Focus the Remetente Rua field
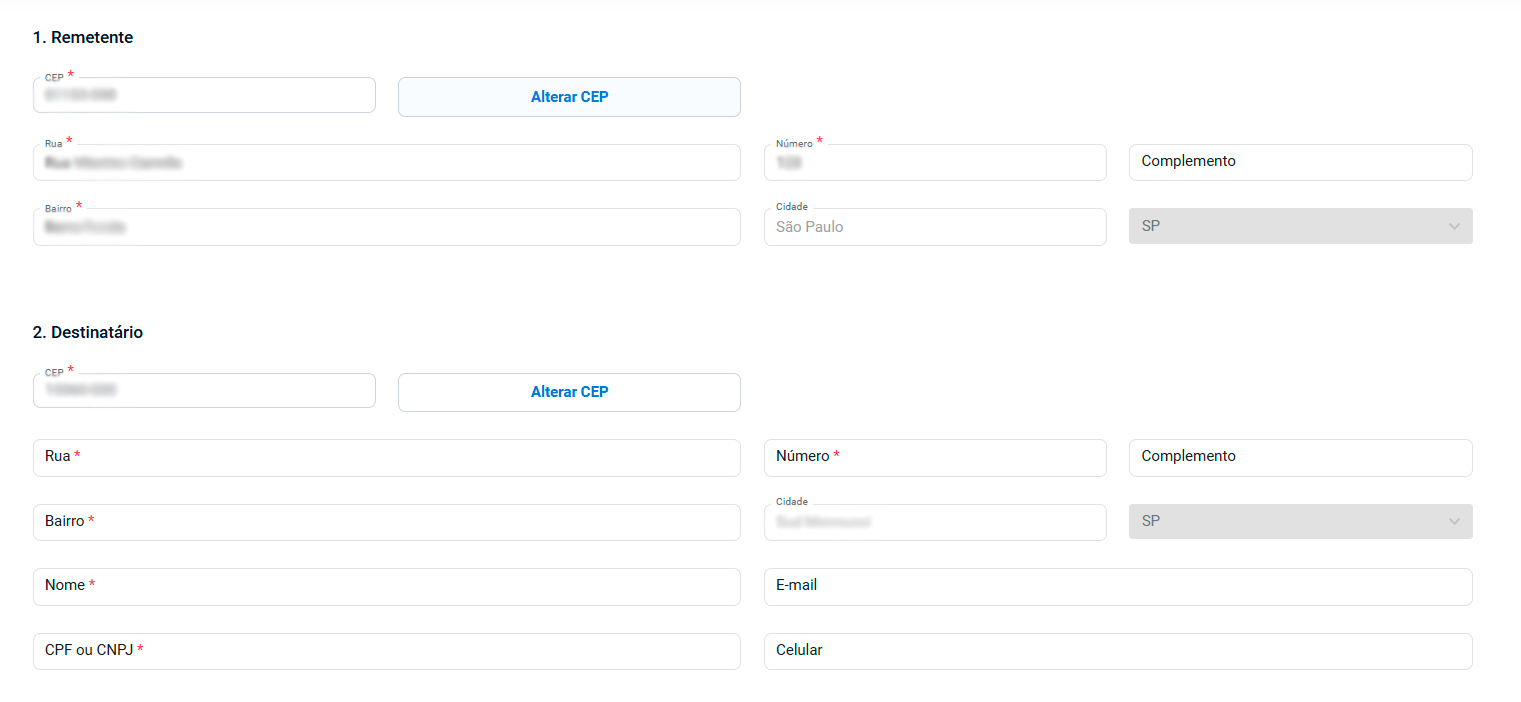The height and width of the screenshot is (702, 1521). 386,163
